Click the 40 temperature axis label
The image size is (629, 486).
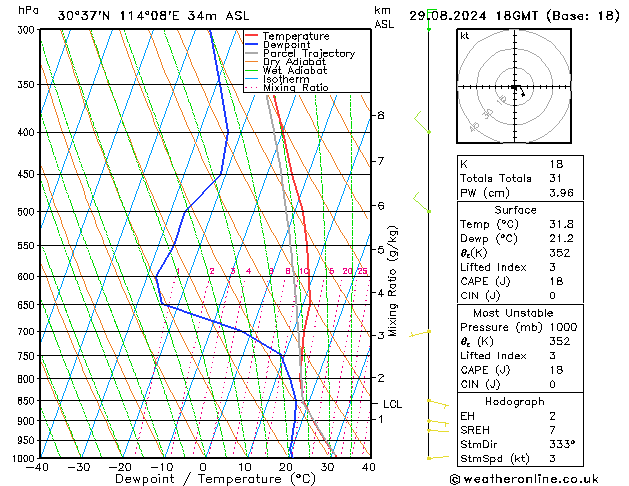click(x=368, y=467)
